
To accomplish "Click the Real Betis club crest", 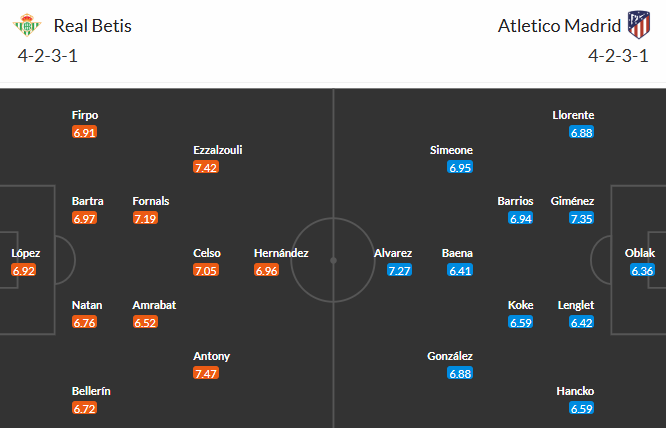I will 29,25.
